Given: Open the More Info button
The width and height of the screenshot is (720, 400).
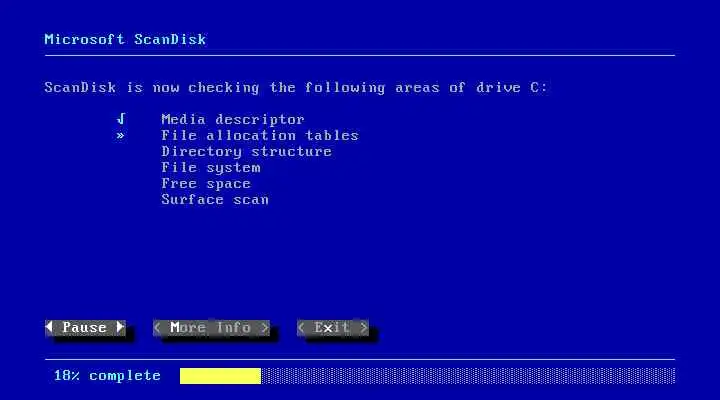Looking at the screenshot, I should point(211,327).
